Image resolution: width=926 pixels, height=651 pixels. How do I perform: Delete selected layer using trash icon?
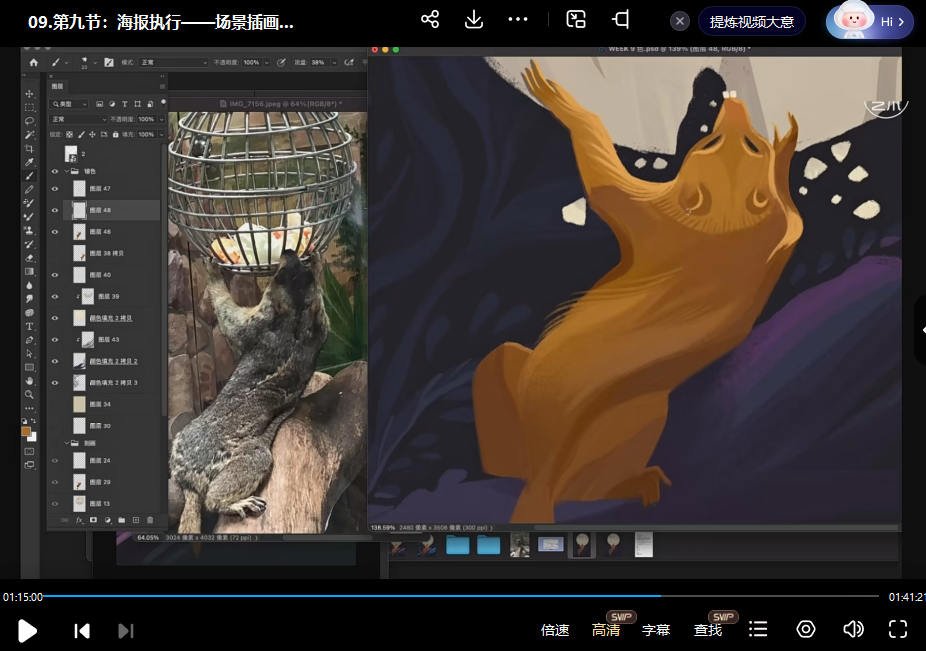tap(150, 520)
